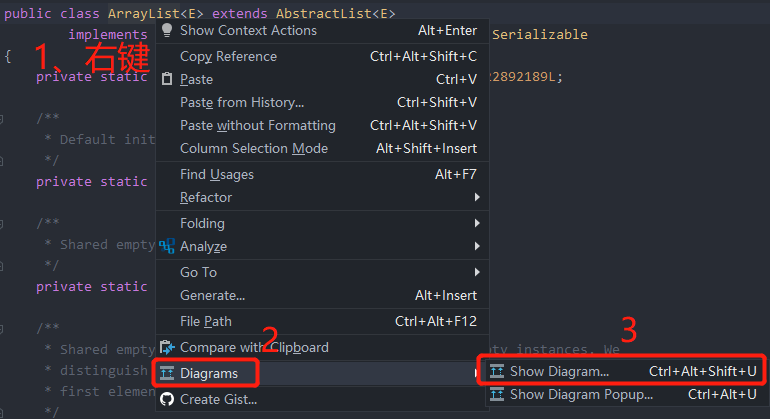Open the Go To submenu
This screenshot has width=770, height=419.
(322, 272)
